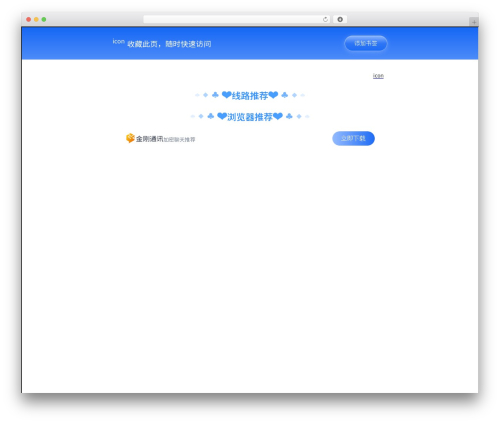Click the 线路推荐 heading
This screenshot has height=423, width=500.
pos(250,96)
